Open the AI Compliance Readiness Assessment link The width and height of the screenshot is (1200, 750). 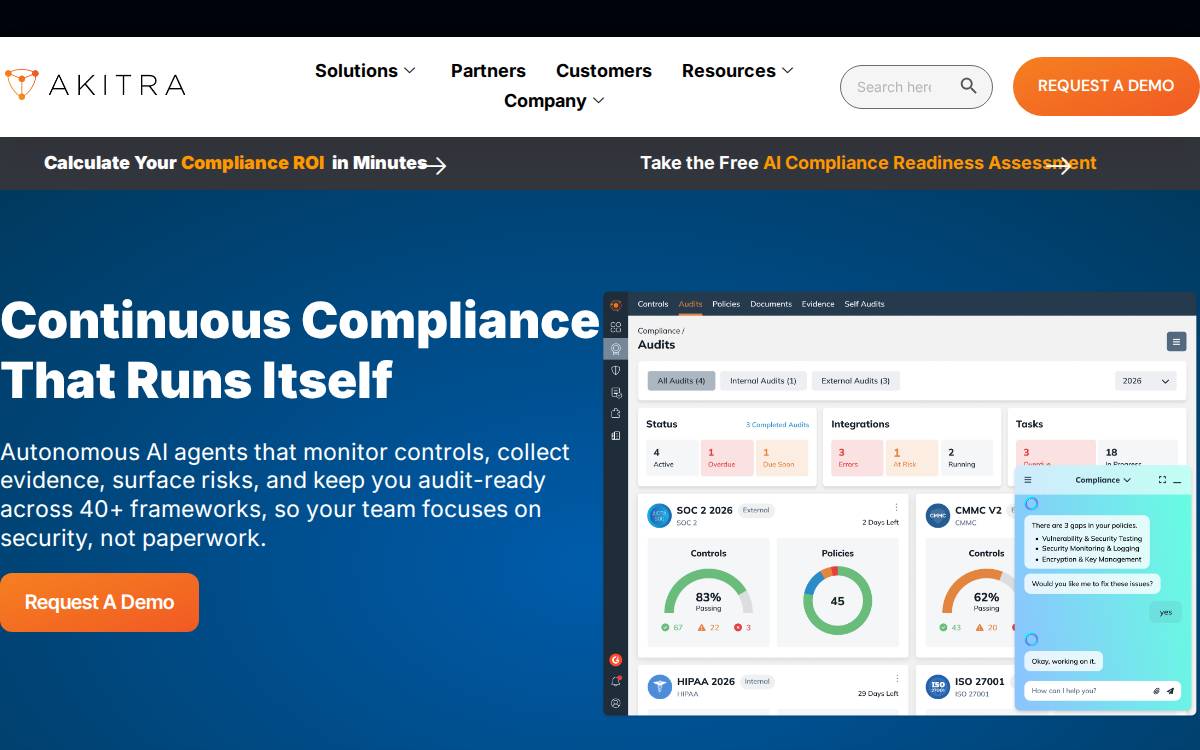click(x=868, y=163)
